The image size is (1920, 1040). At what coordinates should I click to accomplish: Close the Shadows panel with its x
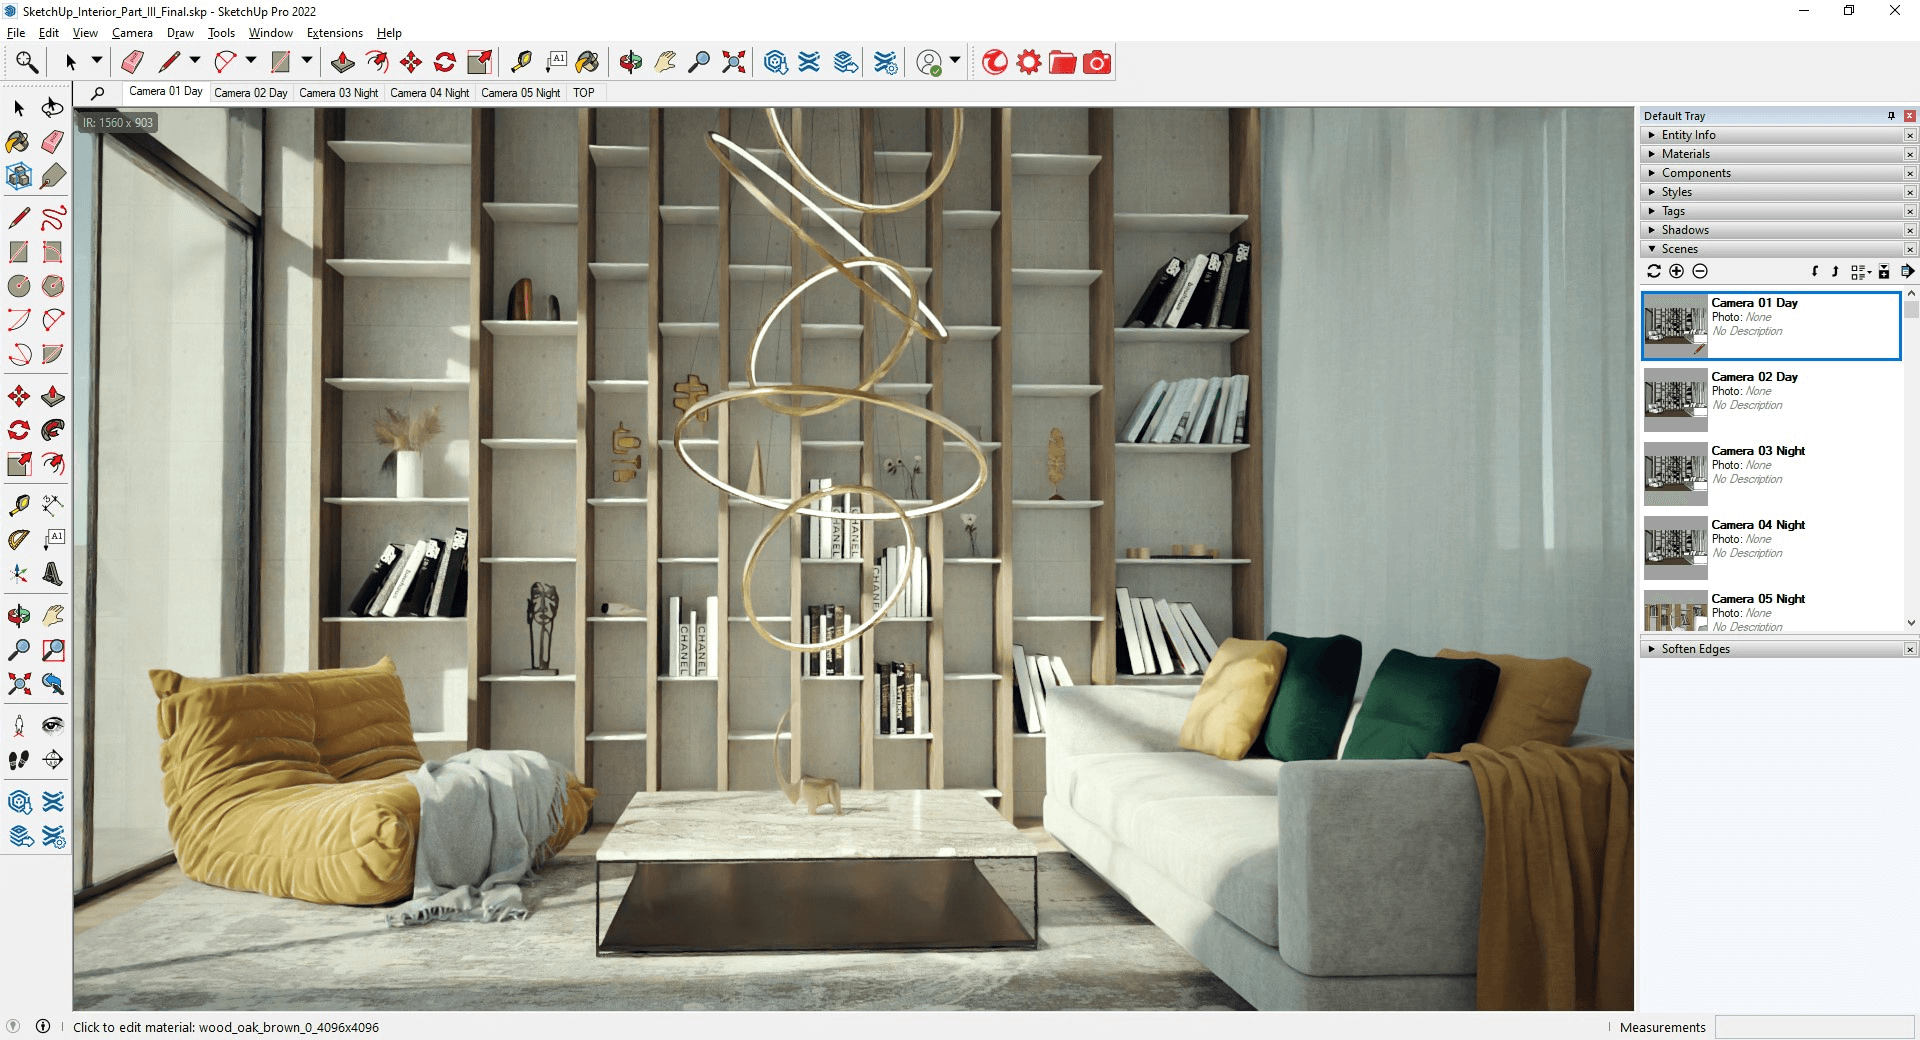1910,230
